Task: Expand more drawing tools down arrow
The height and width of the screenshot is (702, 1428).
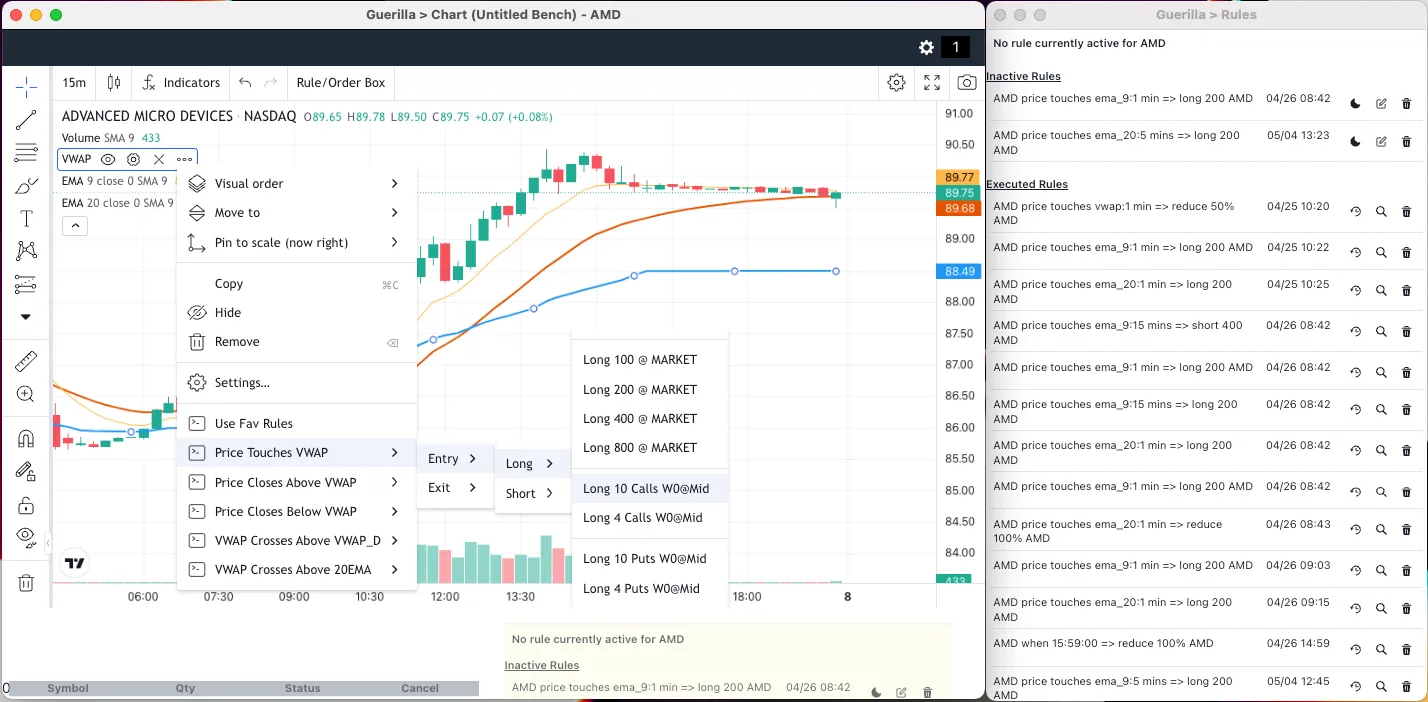Action: [26, 317]
